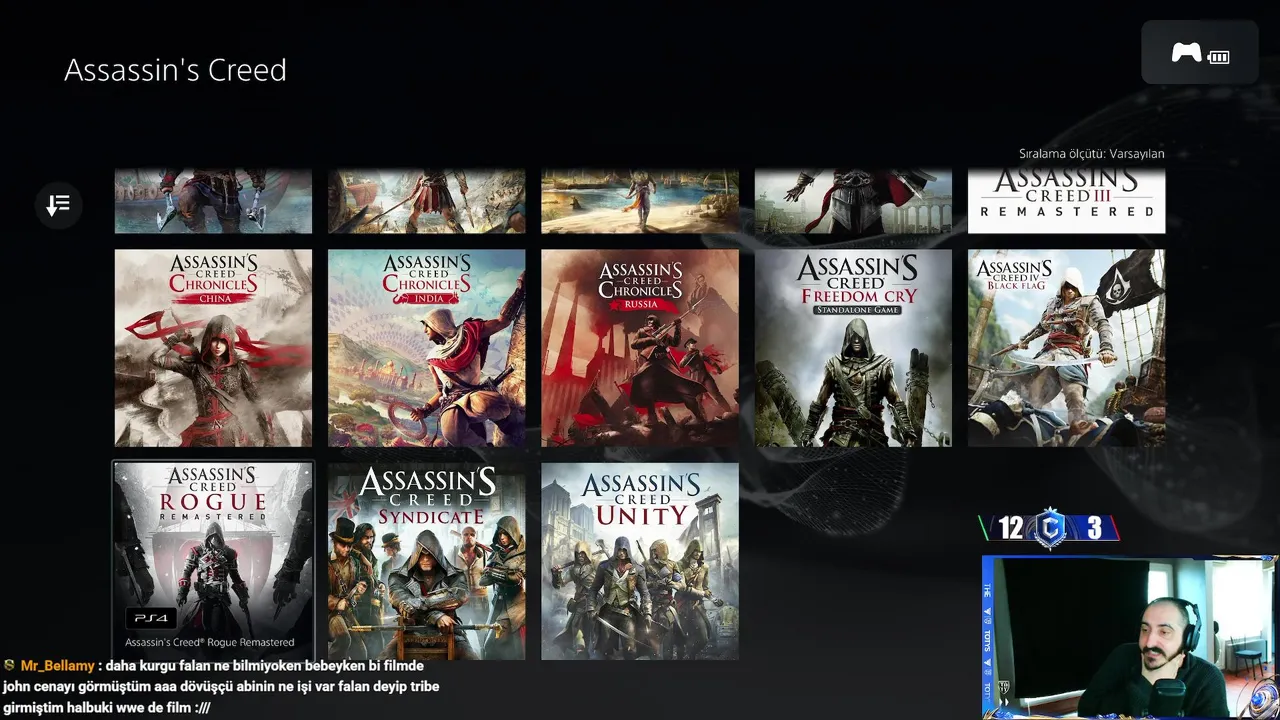Click the Sıralama ölçütü: Varsayılan label

pos(1091,154)
